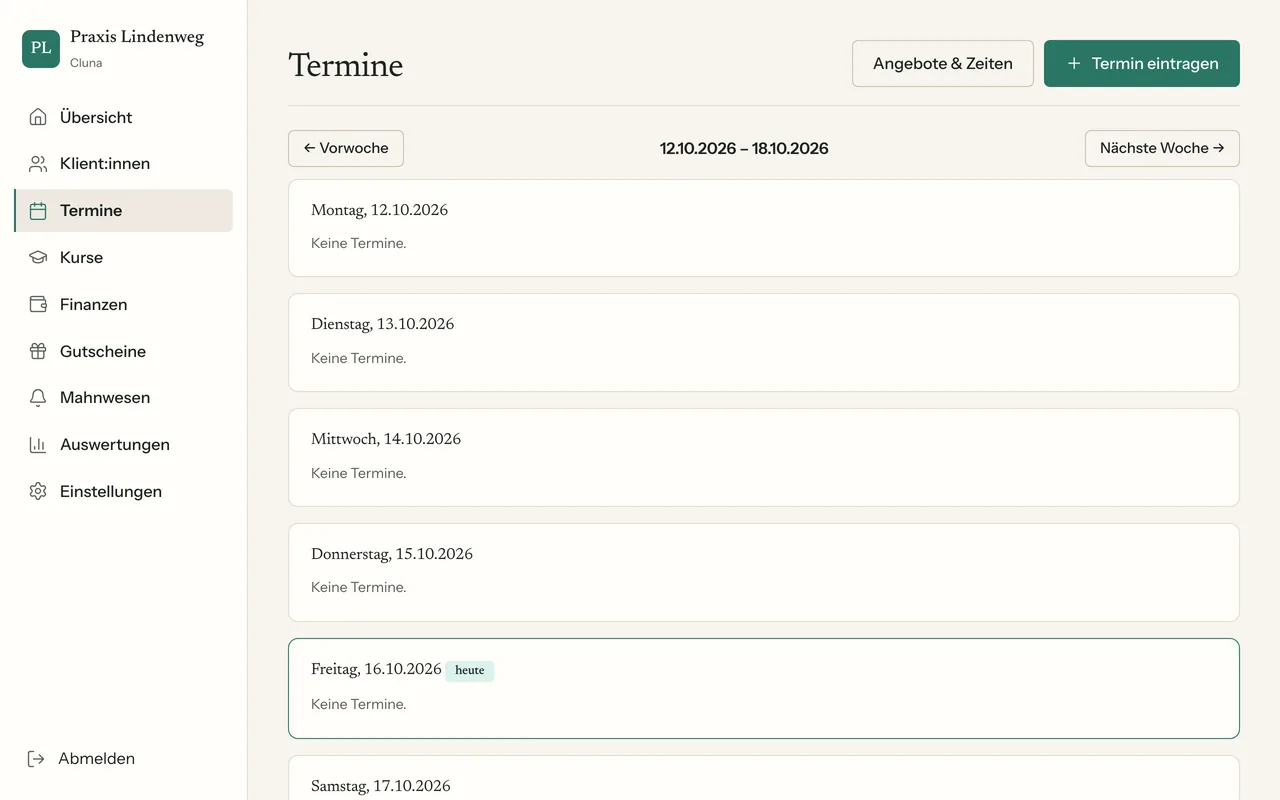
Task: Click Keine Termine text under Montag
Action: click(359, 244)
